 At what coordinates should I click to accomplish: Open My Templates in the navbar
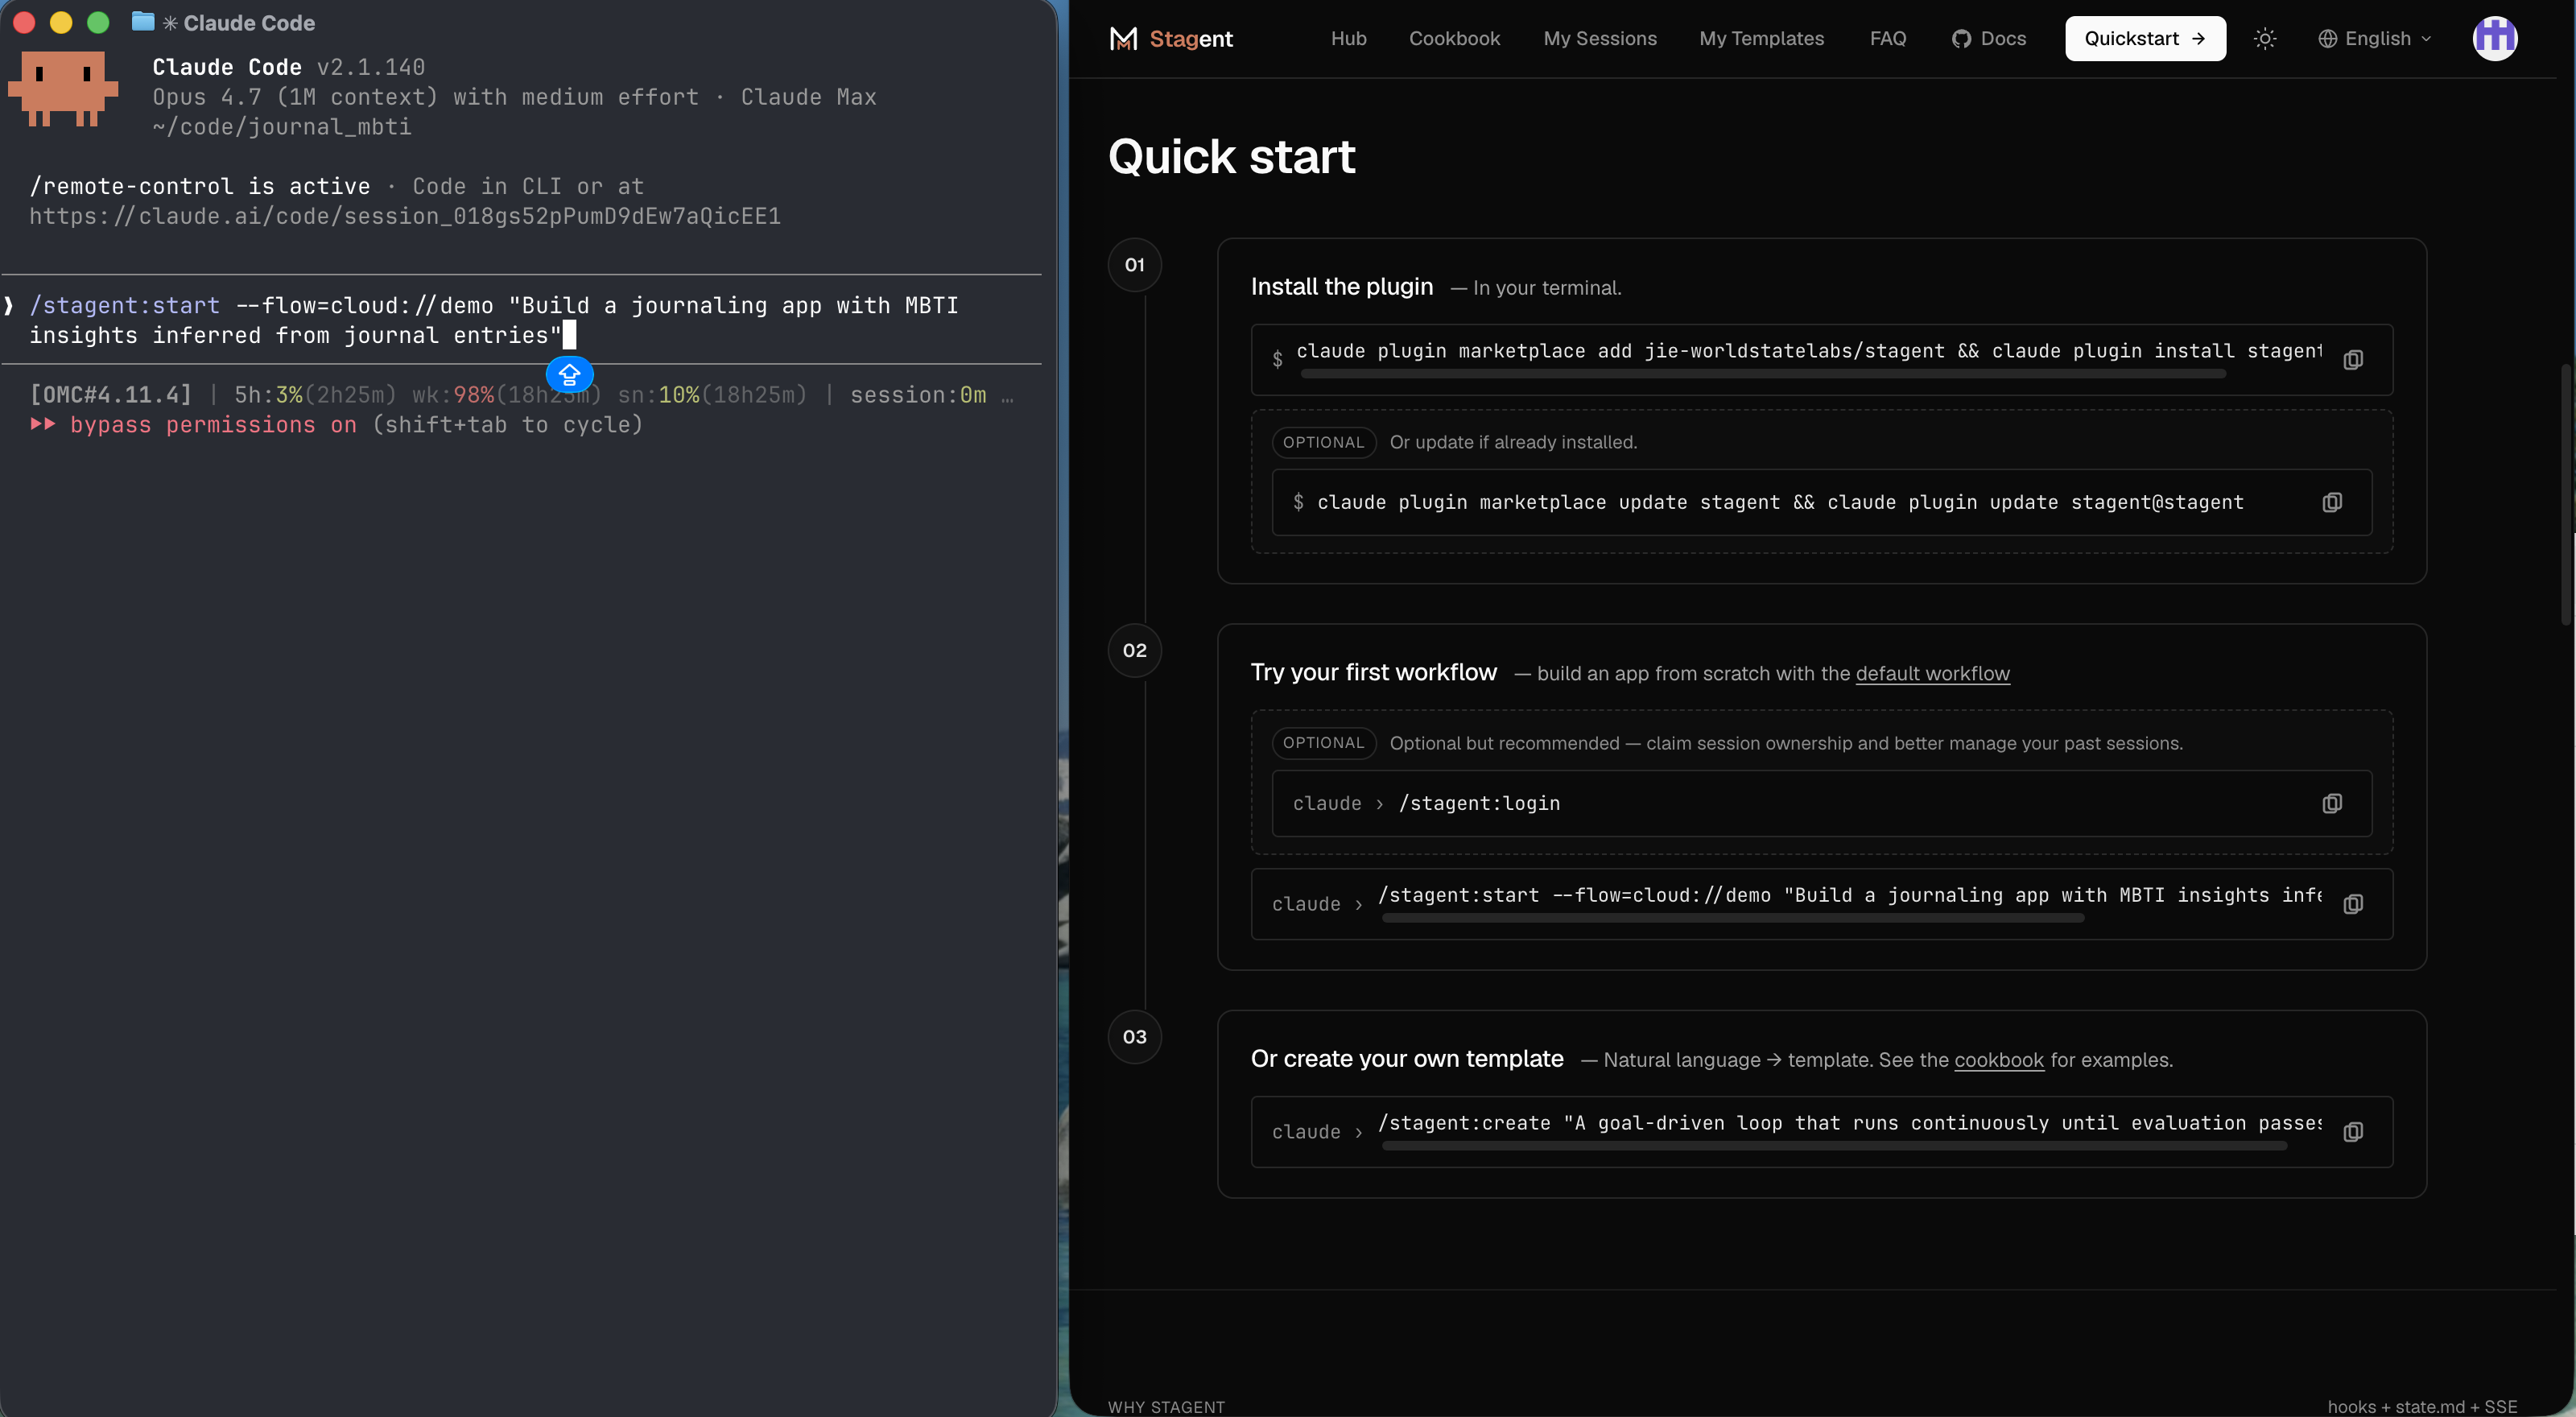[1761, 39]
